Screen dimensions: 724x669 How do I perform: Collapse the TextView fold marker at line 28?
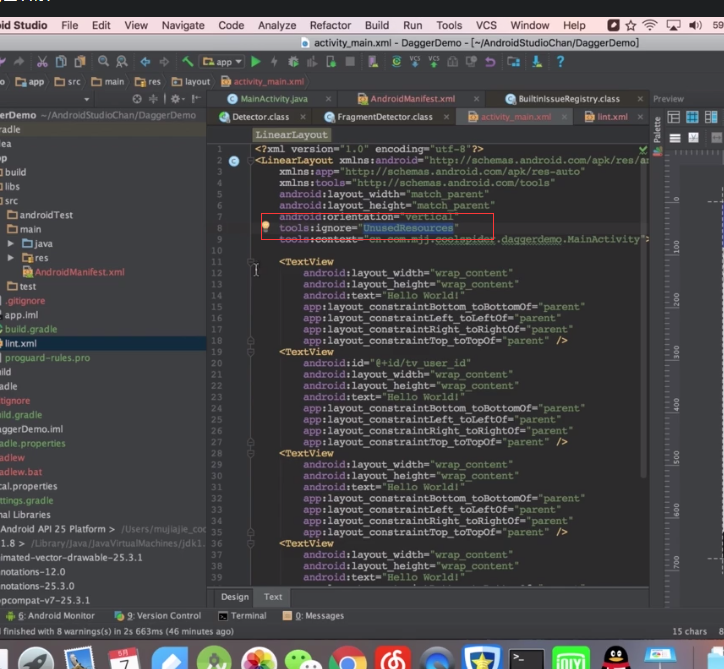click(x=251, y=453)
